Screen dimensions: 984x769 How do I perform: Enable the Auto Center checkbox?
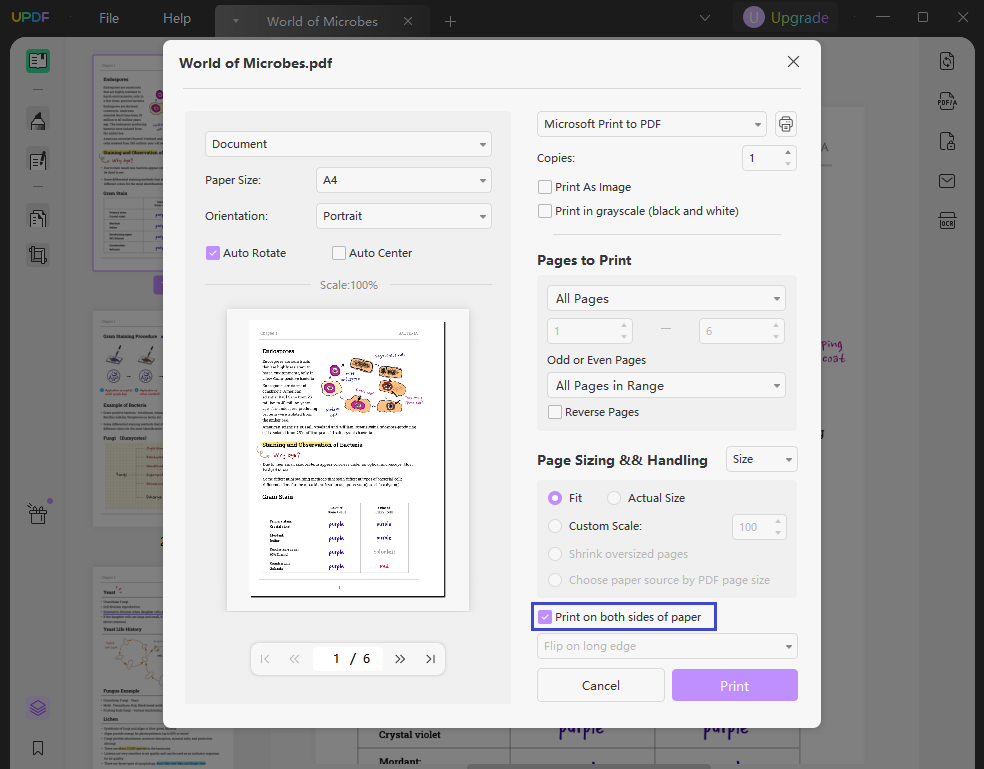(339, 253)
